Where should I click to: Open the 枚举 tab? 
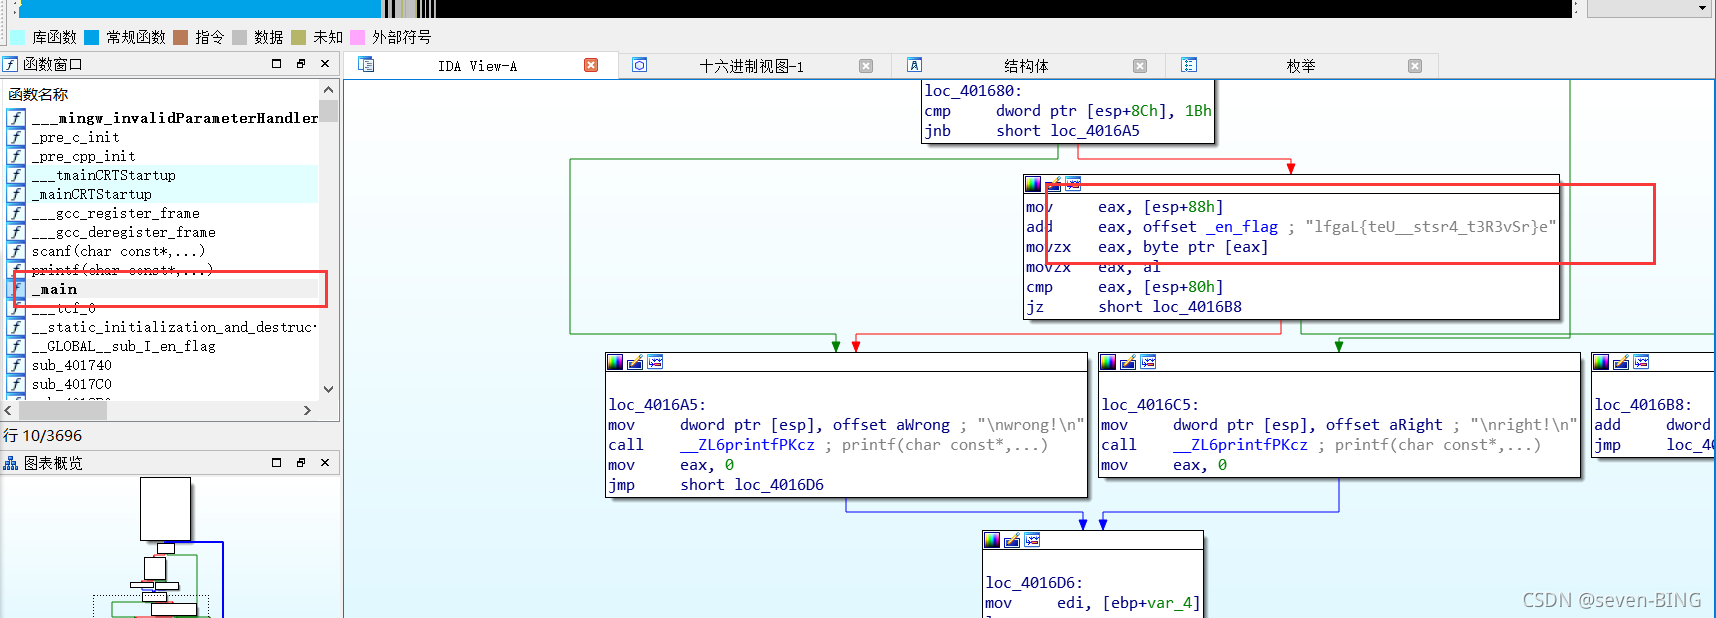tap(1300, 66)
